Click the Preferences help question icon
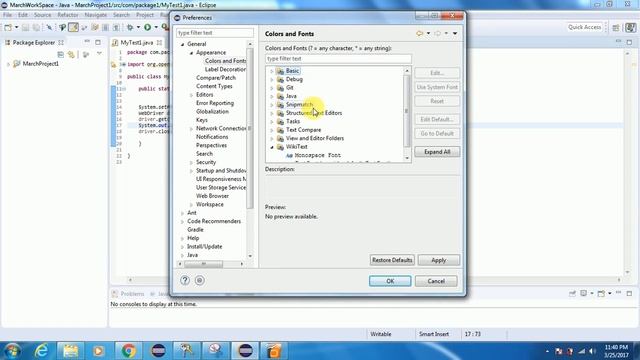This screenshot has width=640, height=360. (185, 280)
